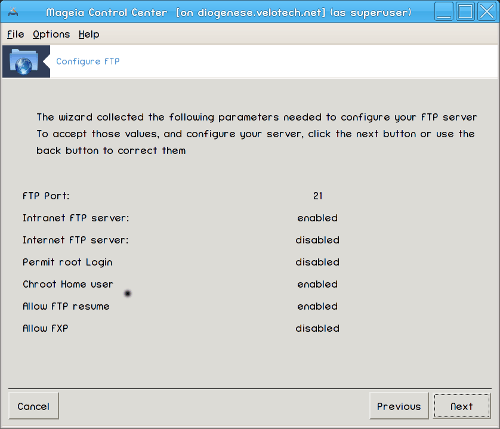Maximize the Control Center window
Viewport: 500px width, 429px height.
pyautogui.click(x=465, y=12)
